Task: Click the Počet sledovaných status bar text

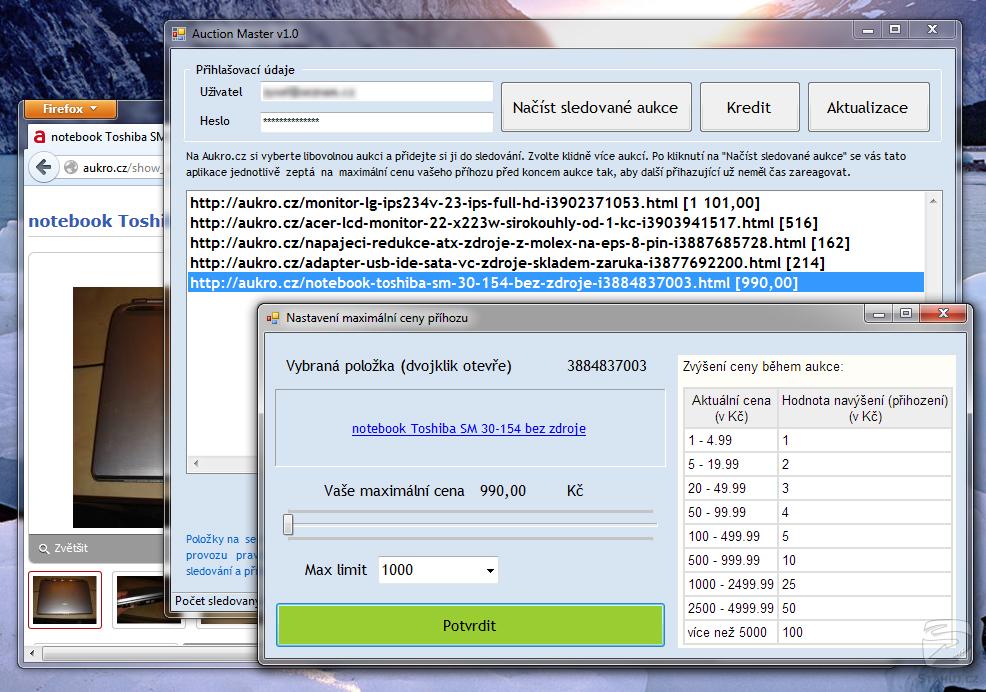Action: coord(216,601)
